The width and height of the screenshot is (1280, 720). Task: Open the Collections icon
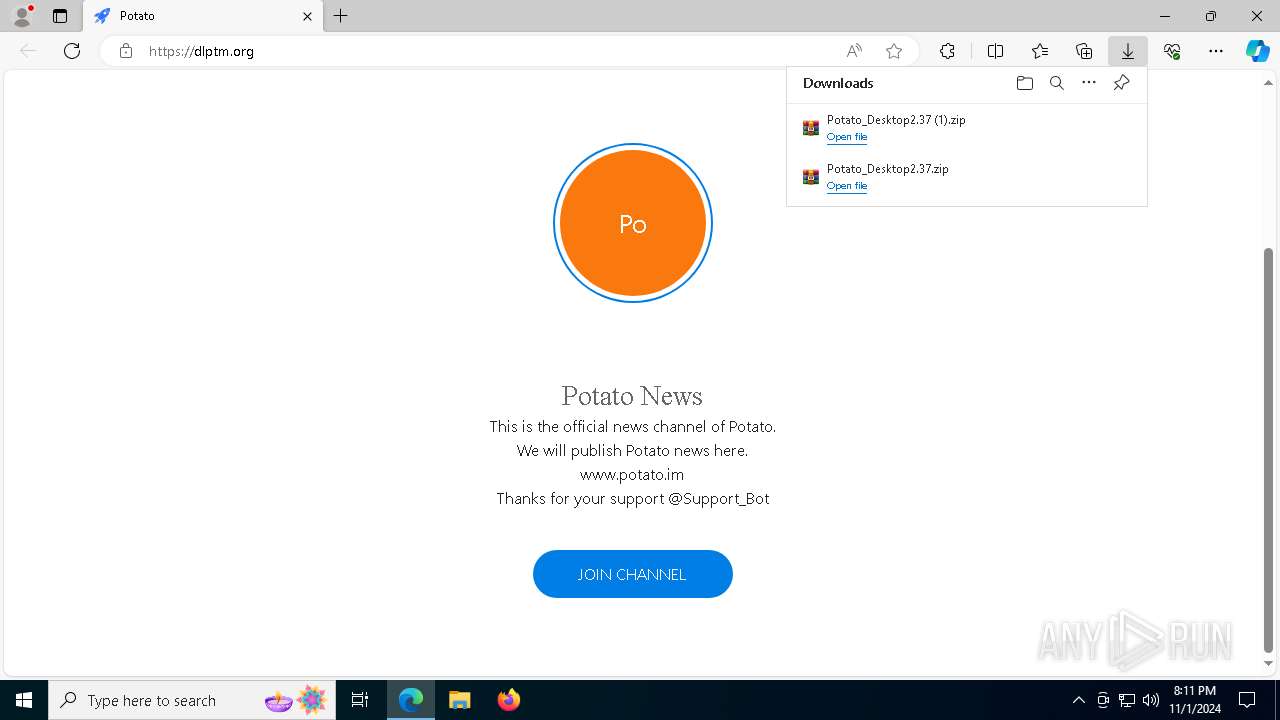point(1084,51)
